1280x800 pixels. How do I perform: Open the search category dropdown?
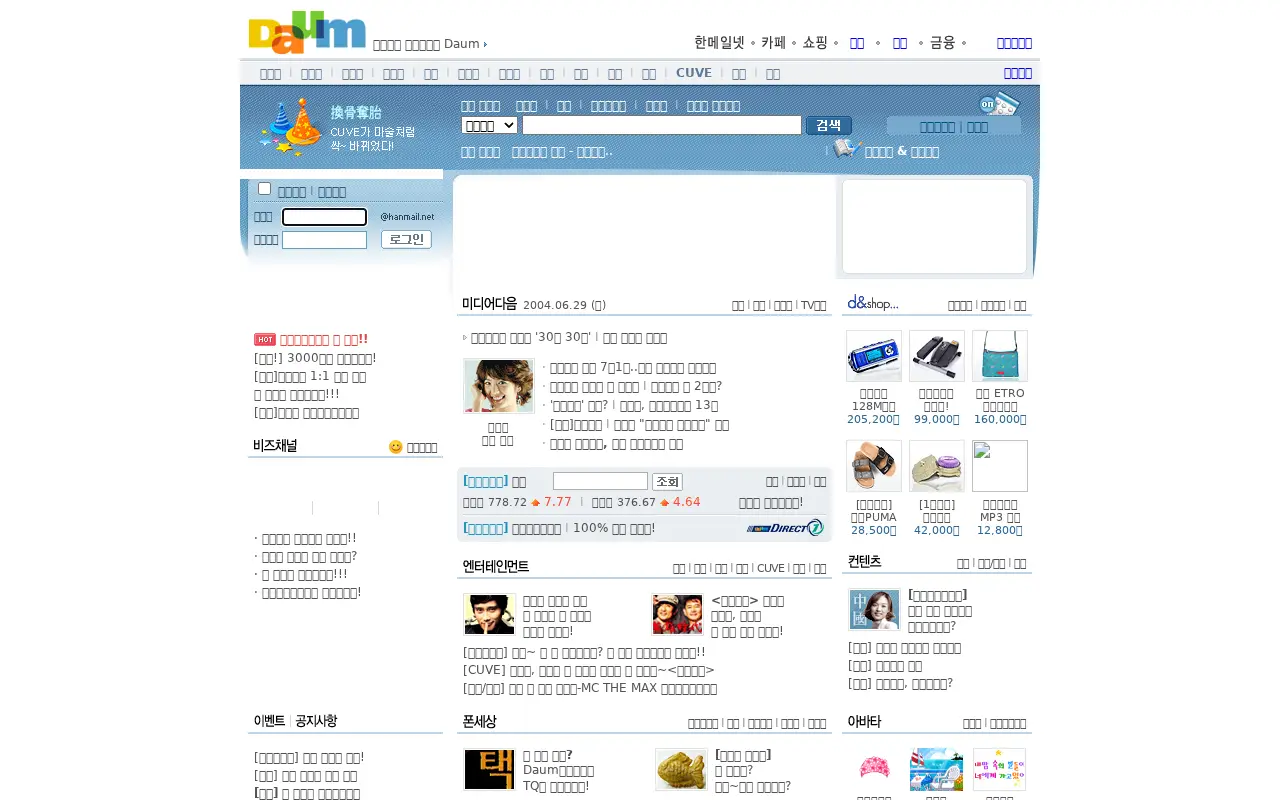(489, 125)
